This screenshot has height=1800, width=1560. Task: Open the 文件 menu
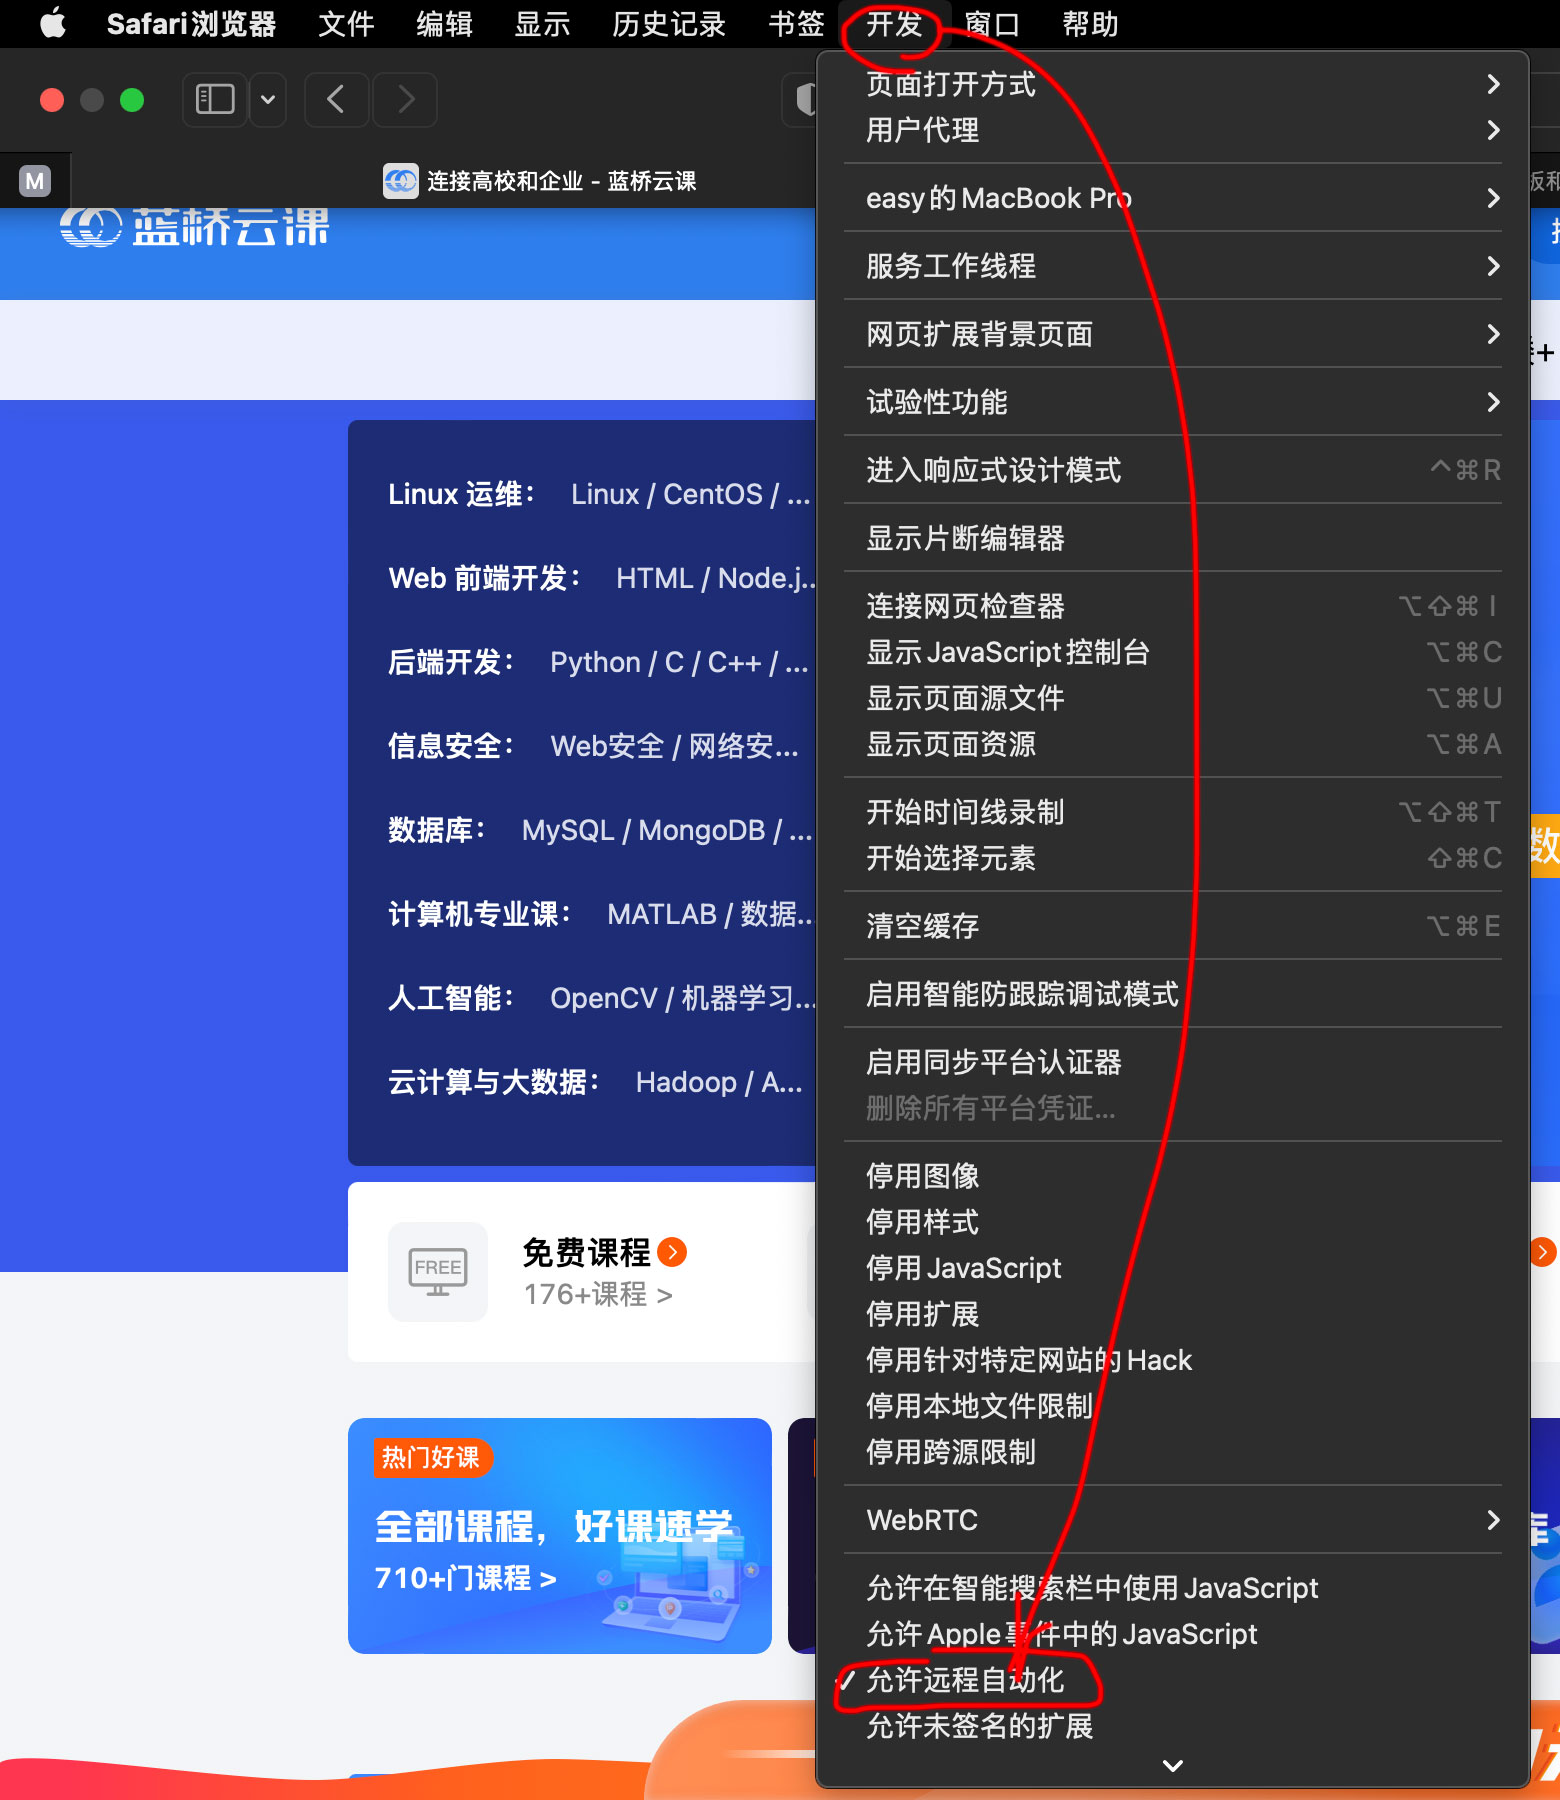[346, 23]
